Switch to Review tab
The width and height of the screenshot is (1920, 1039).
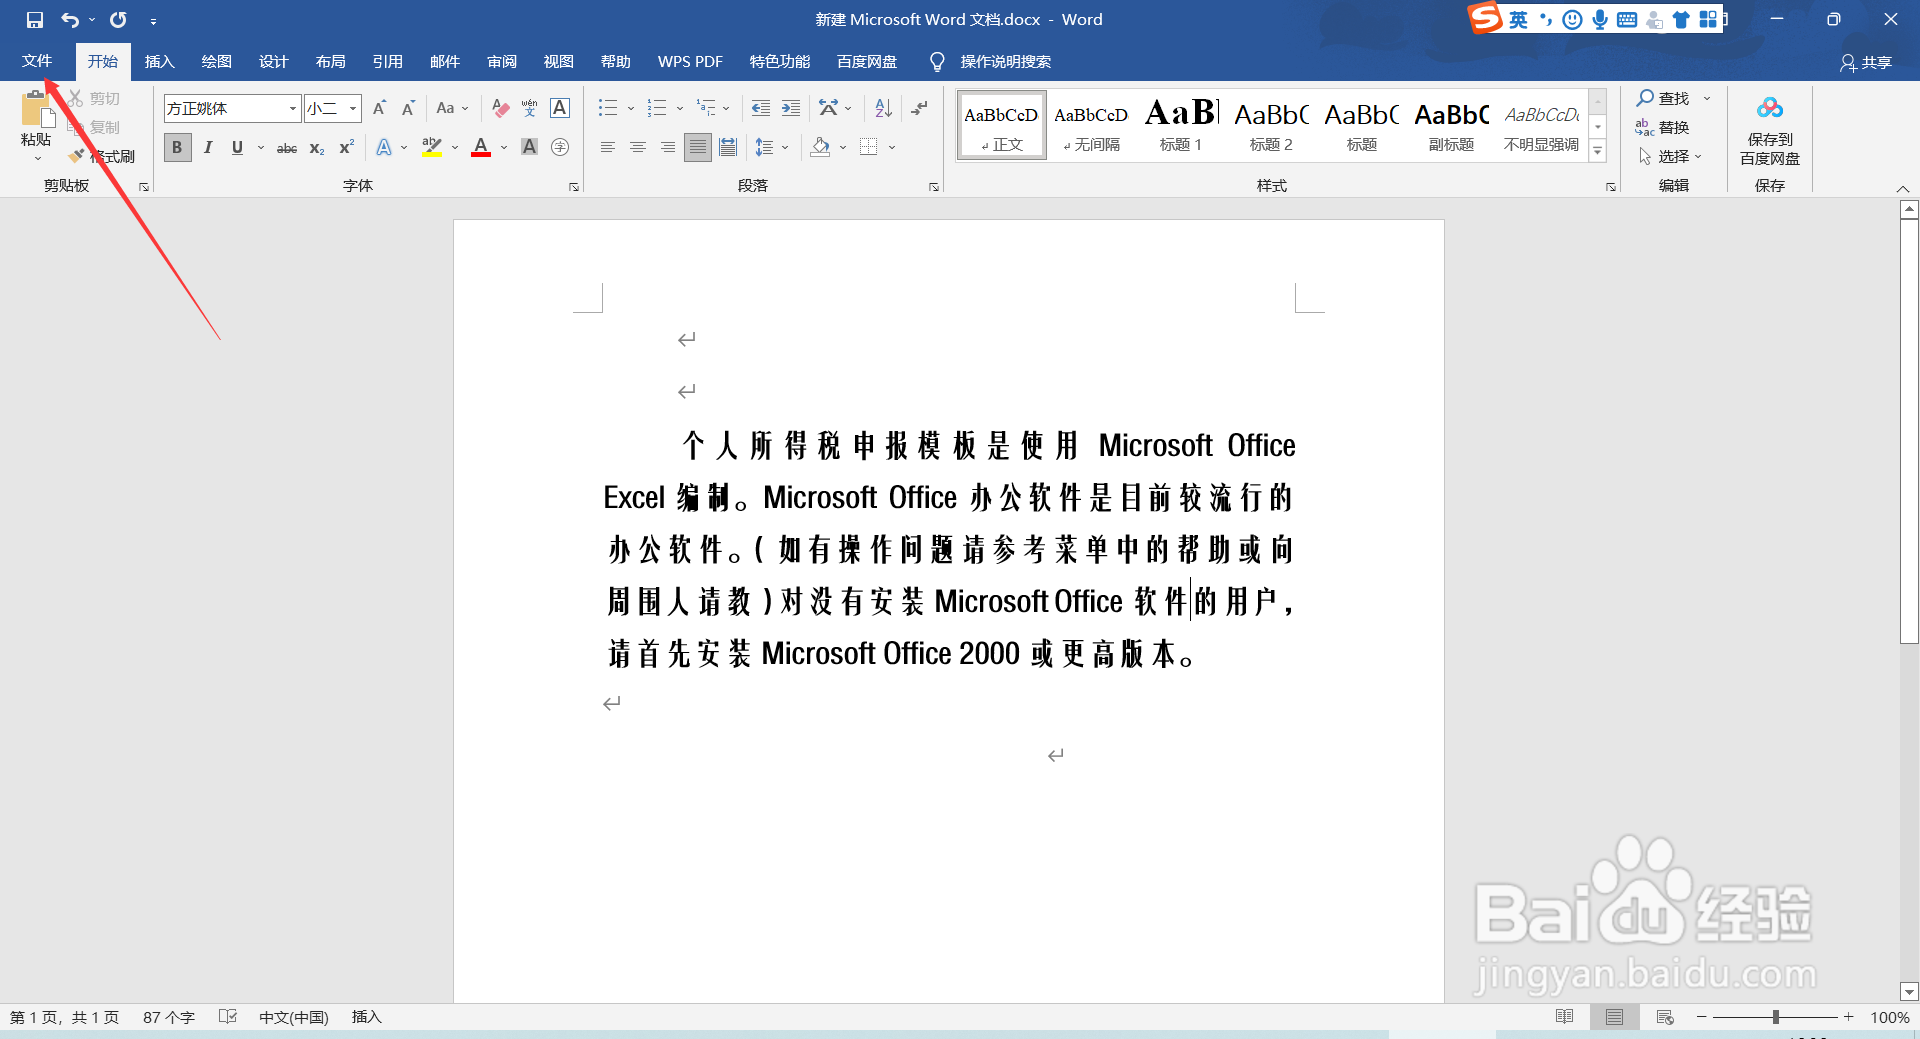502,62
